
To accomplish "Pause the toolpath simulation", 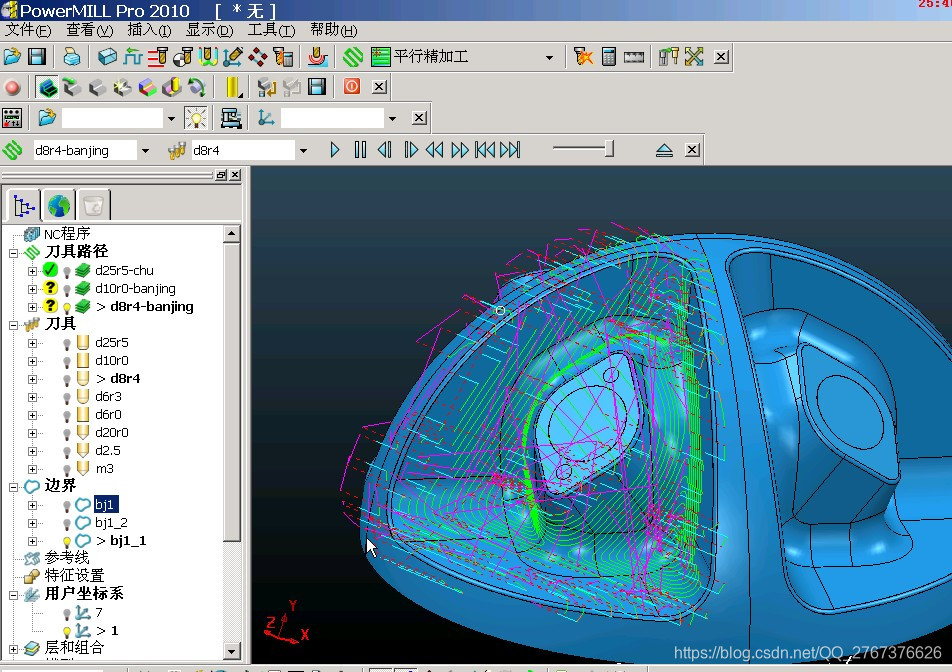I will (x=360, y=150).
